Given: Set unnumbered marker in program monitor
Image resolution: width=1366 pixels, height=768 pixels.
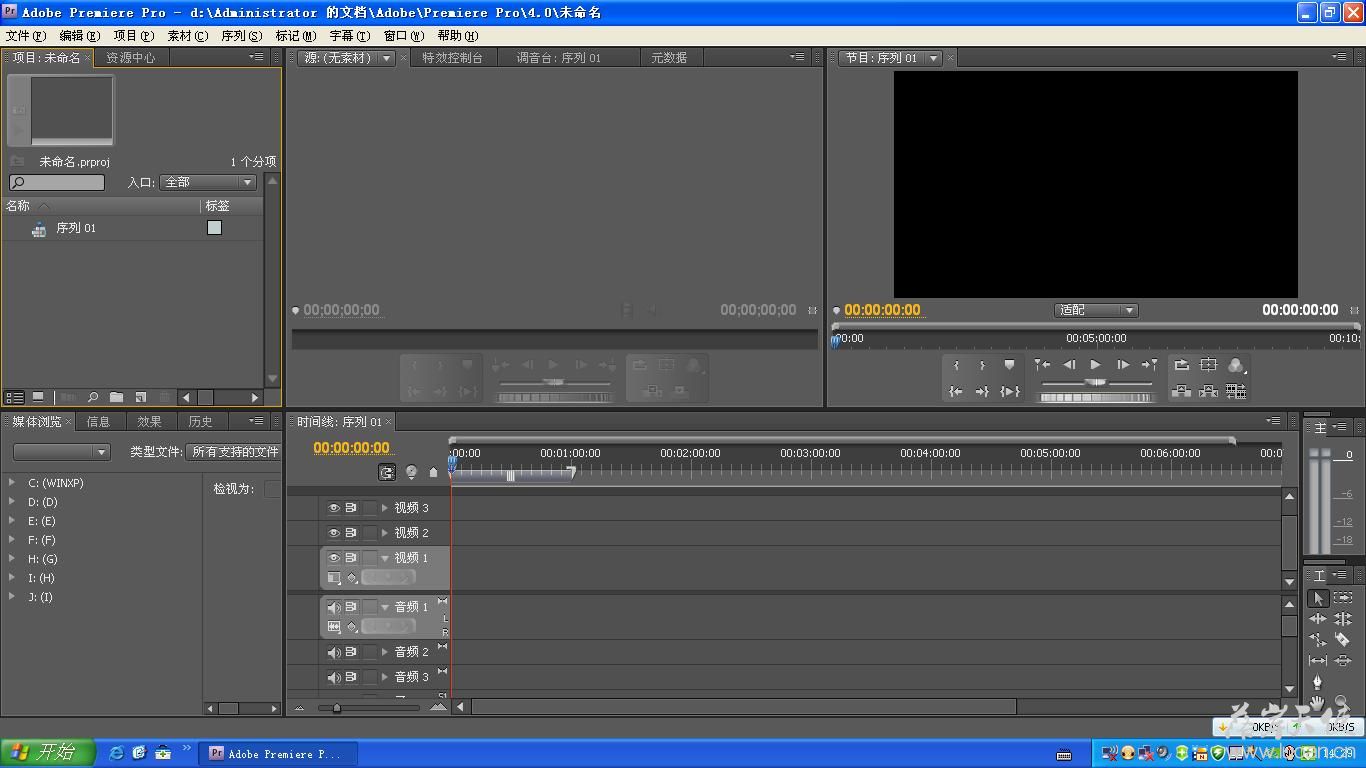Looking at the screenshot, I should 1009,365.
